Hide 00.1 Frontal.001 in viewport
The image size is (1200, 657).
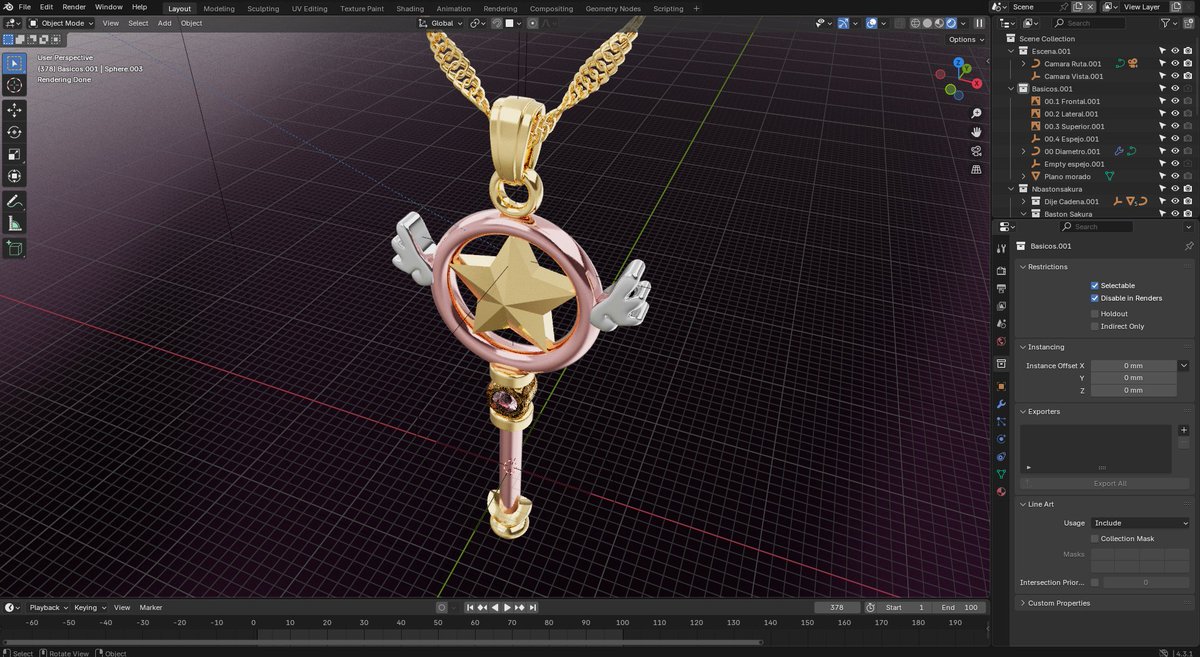1176,101
